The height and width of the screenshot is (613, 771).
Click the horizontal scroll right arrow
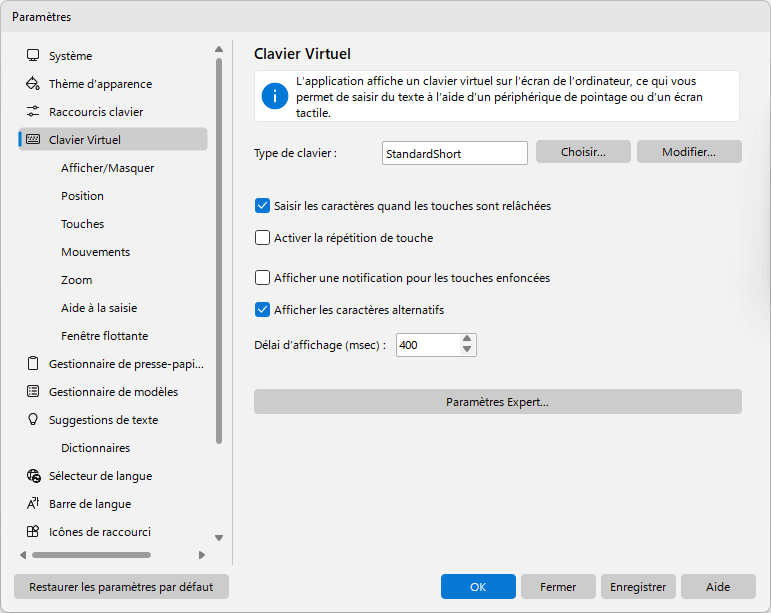pyautogui.click(x=202, y=555)
